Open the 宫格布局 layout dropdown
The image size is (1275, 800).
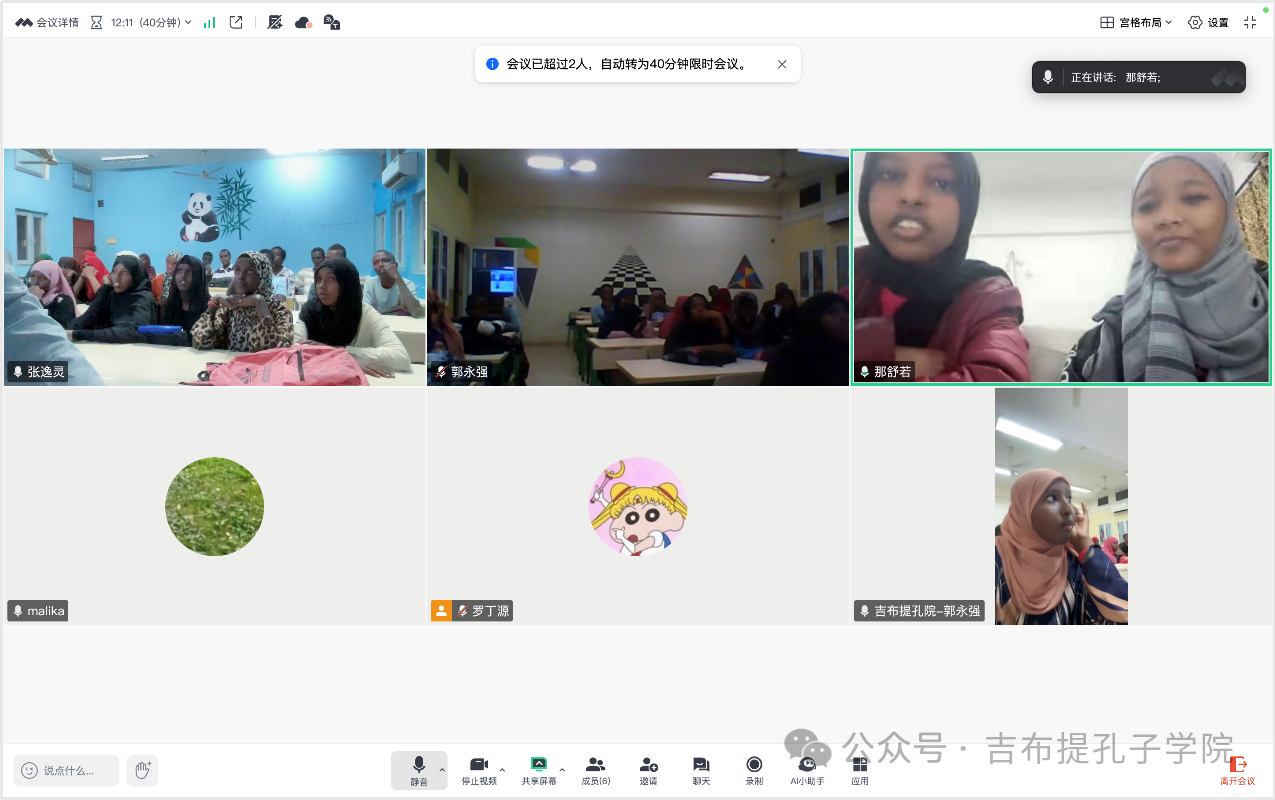pyautogui.click(x=1136, y=22)
